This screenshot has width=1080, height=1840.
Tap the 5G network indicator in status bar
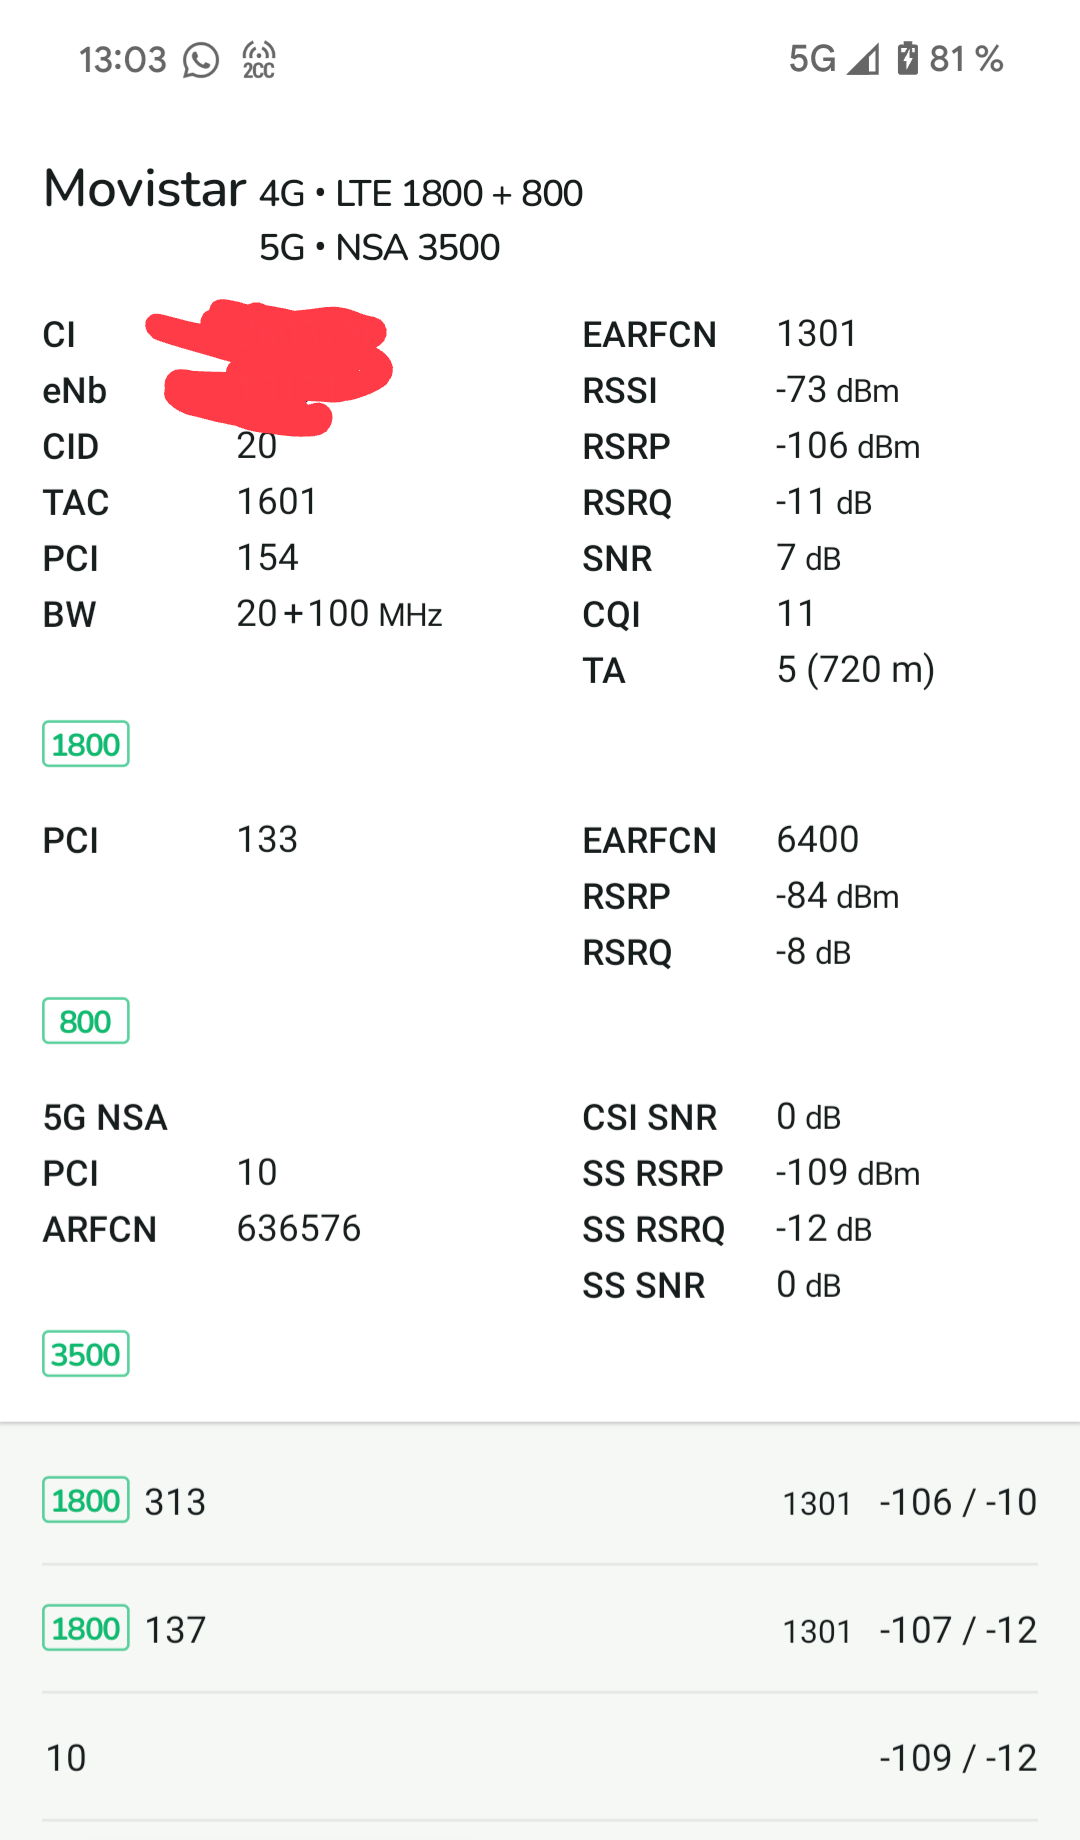click(811, 60)
